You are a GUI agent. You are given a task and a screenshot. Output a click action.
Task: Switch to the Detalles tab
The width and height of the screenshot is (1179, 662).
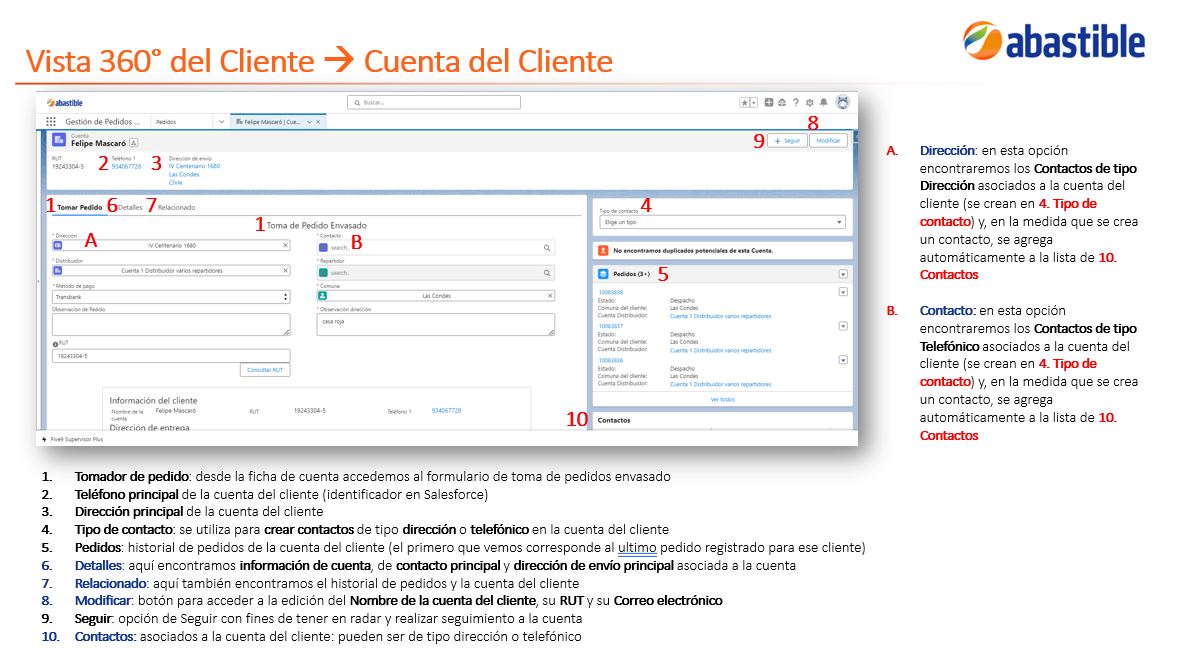130,208
